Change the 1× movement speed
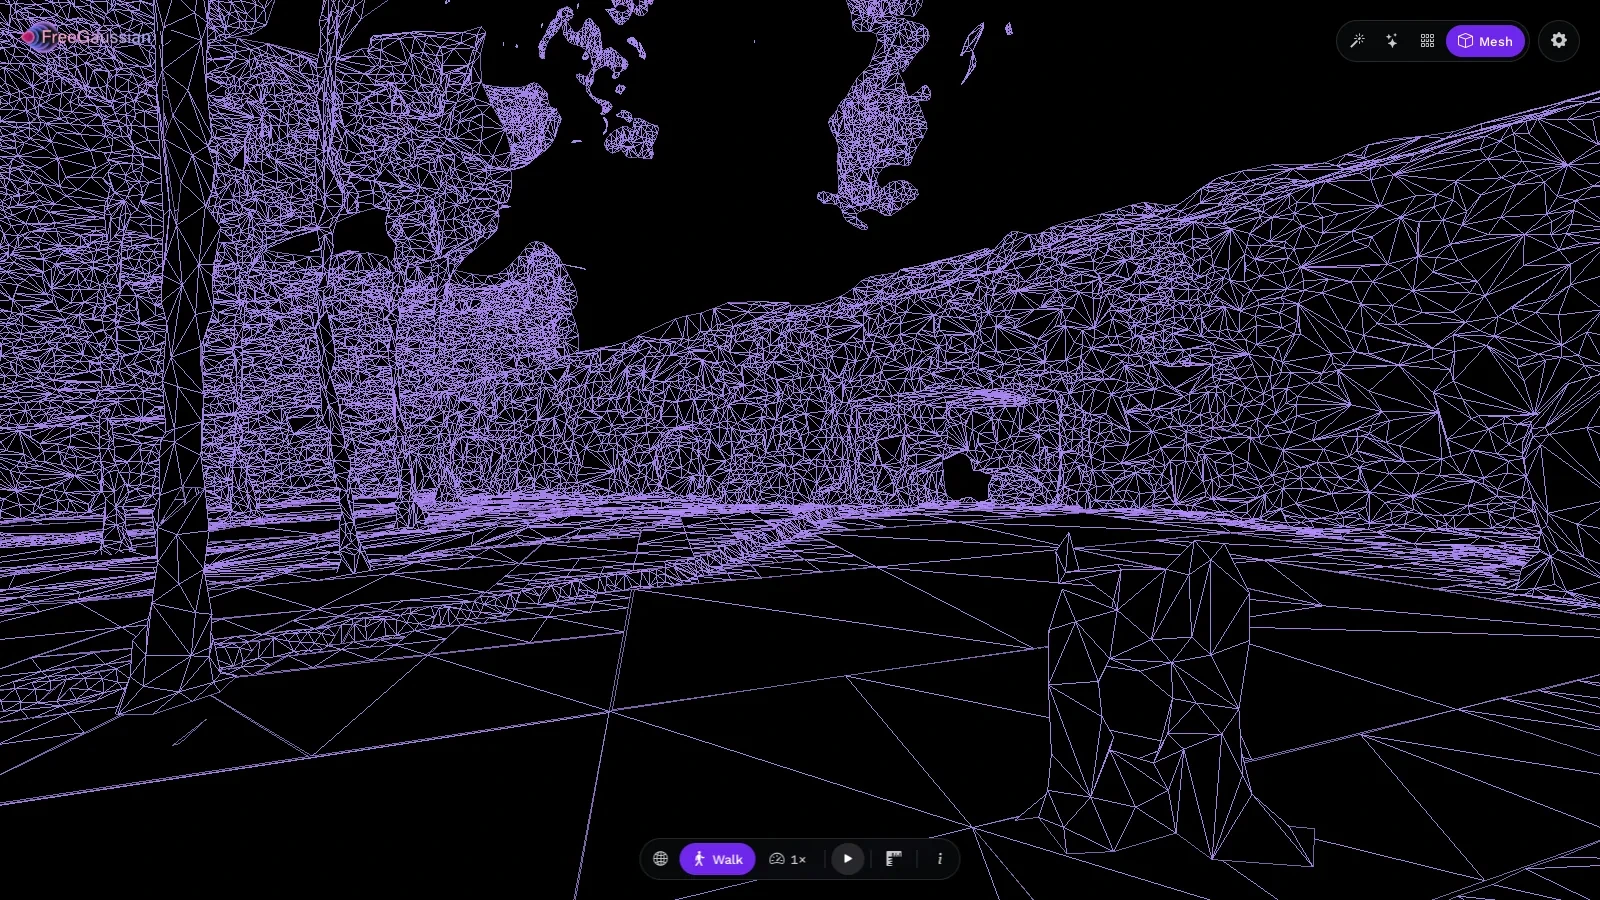 tap(788, 859)
